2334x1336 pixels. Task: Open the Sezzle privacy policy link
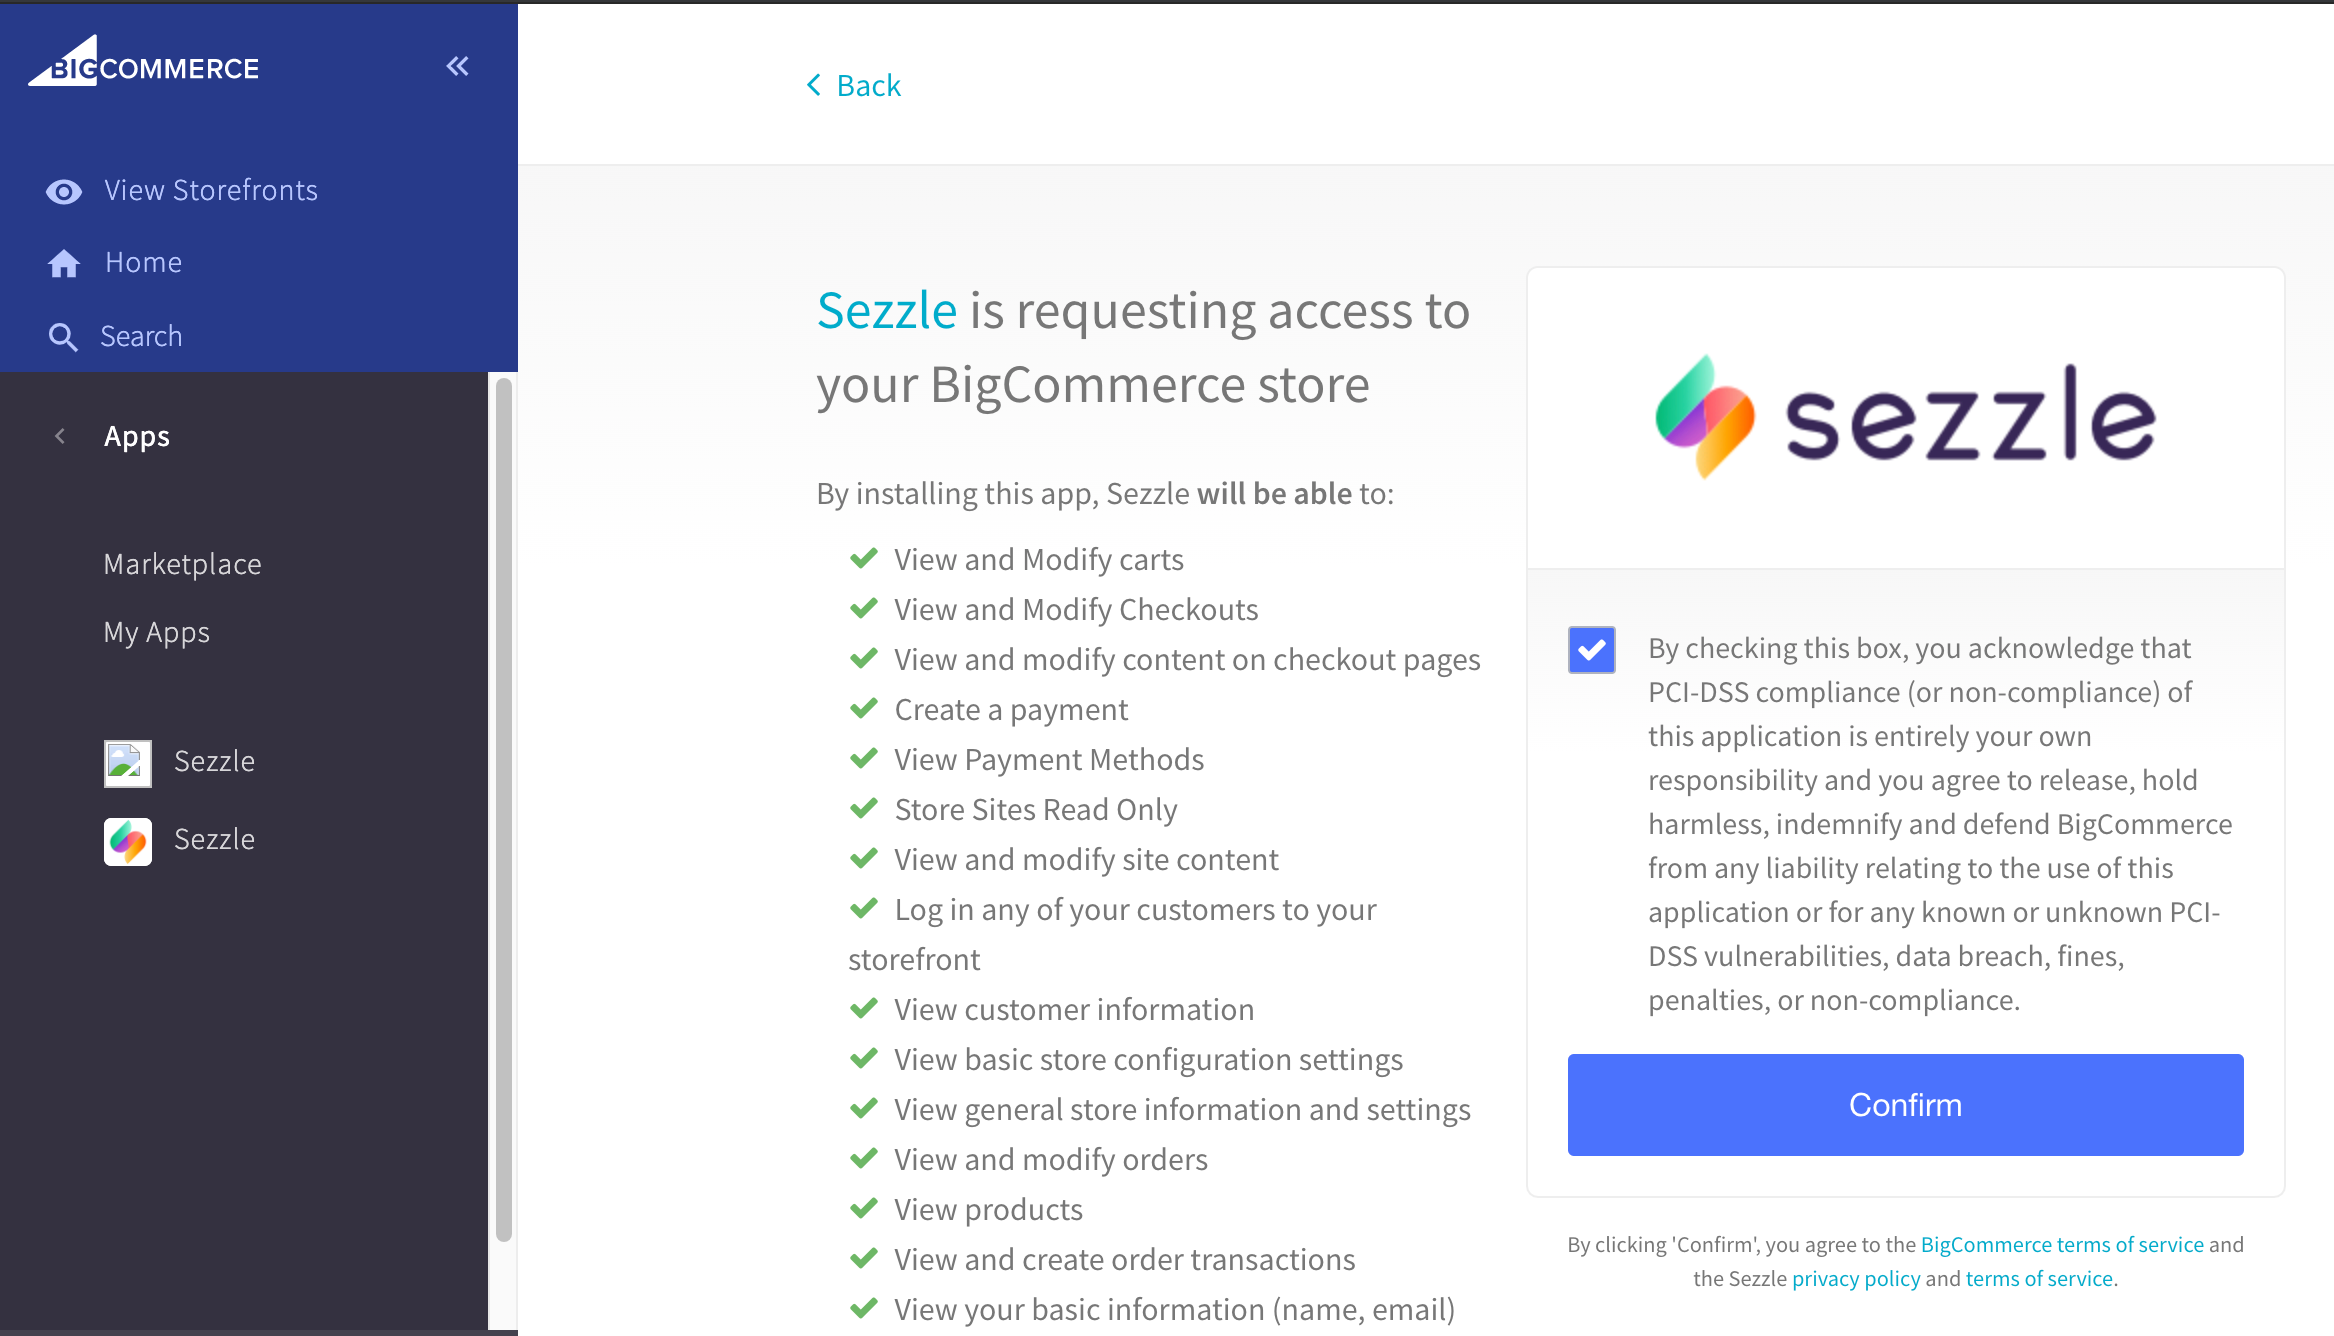1856,1278
